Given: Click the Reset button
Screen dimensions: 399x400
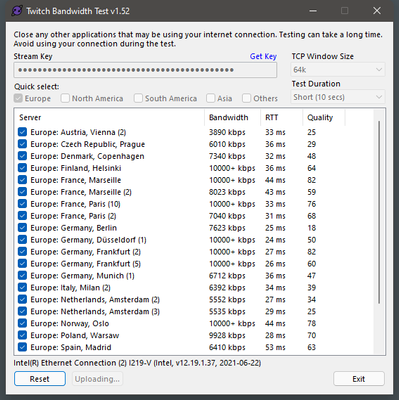Looking at the screenshot, I should click(x=40, y=379).
